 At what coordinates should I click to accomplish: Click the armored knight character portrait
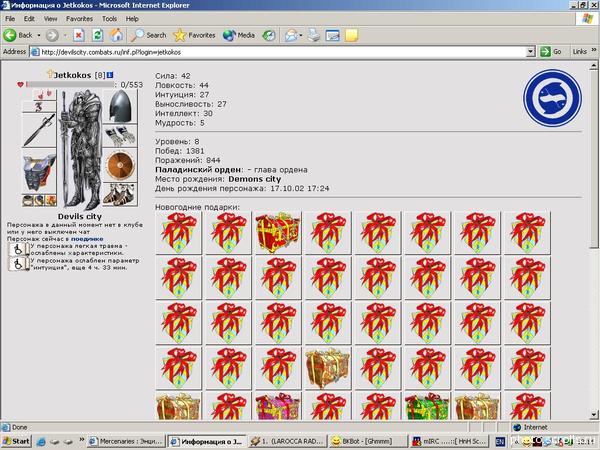[80, 148]
